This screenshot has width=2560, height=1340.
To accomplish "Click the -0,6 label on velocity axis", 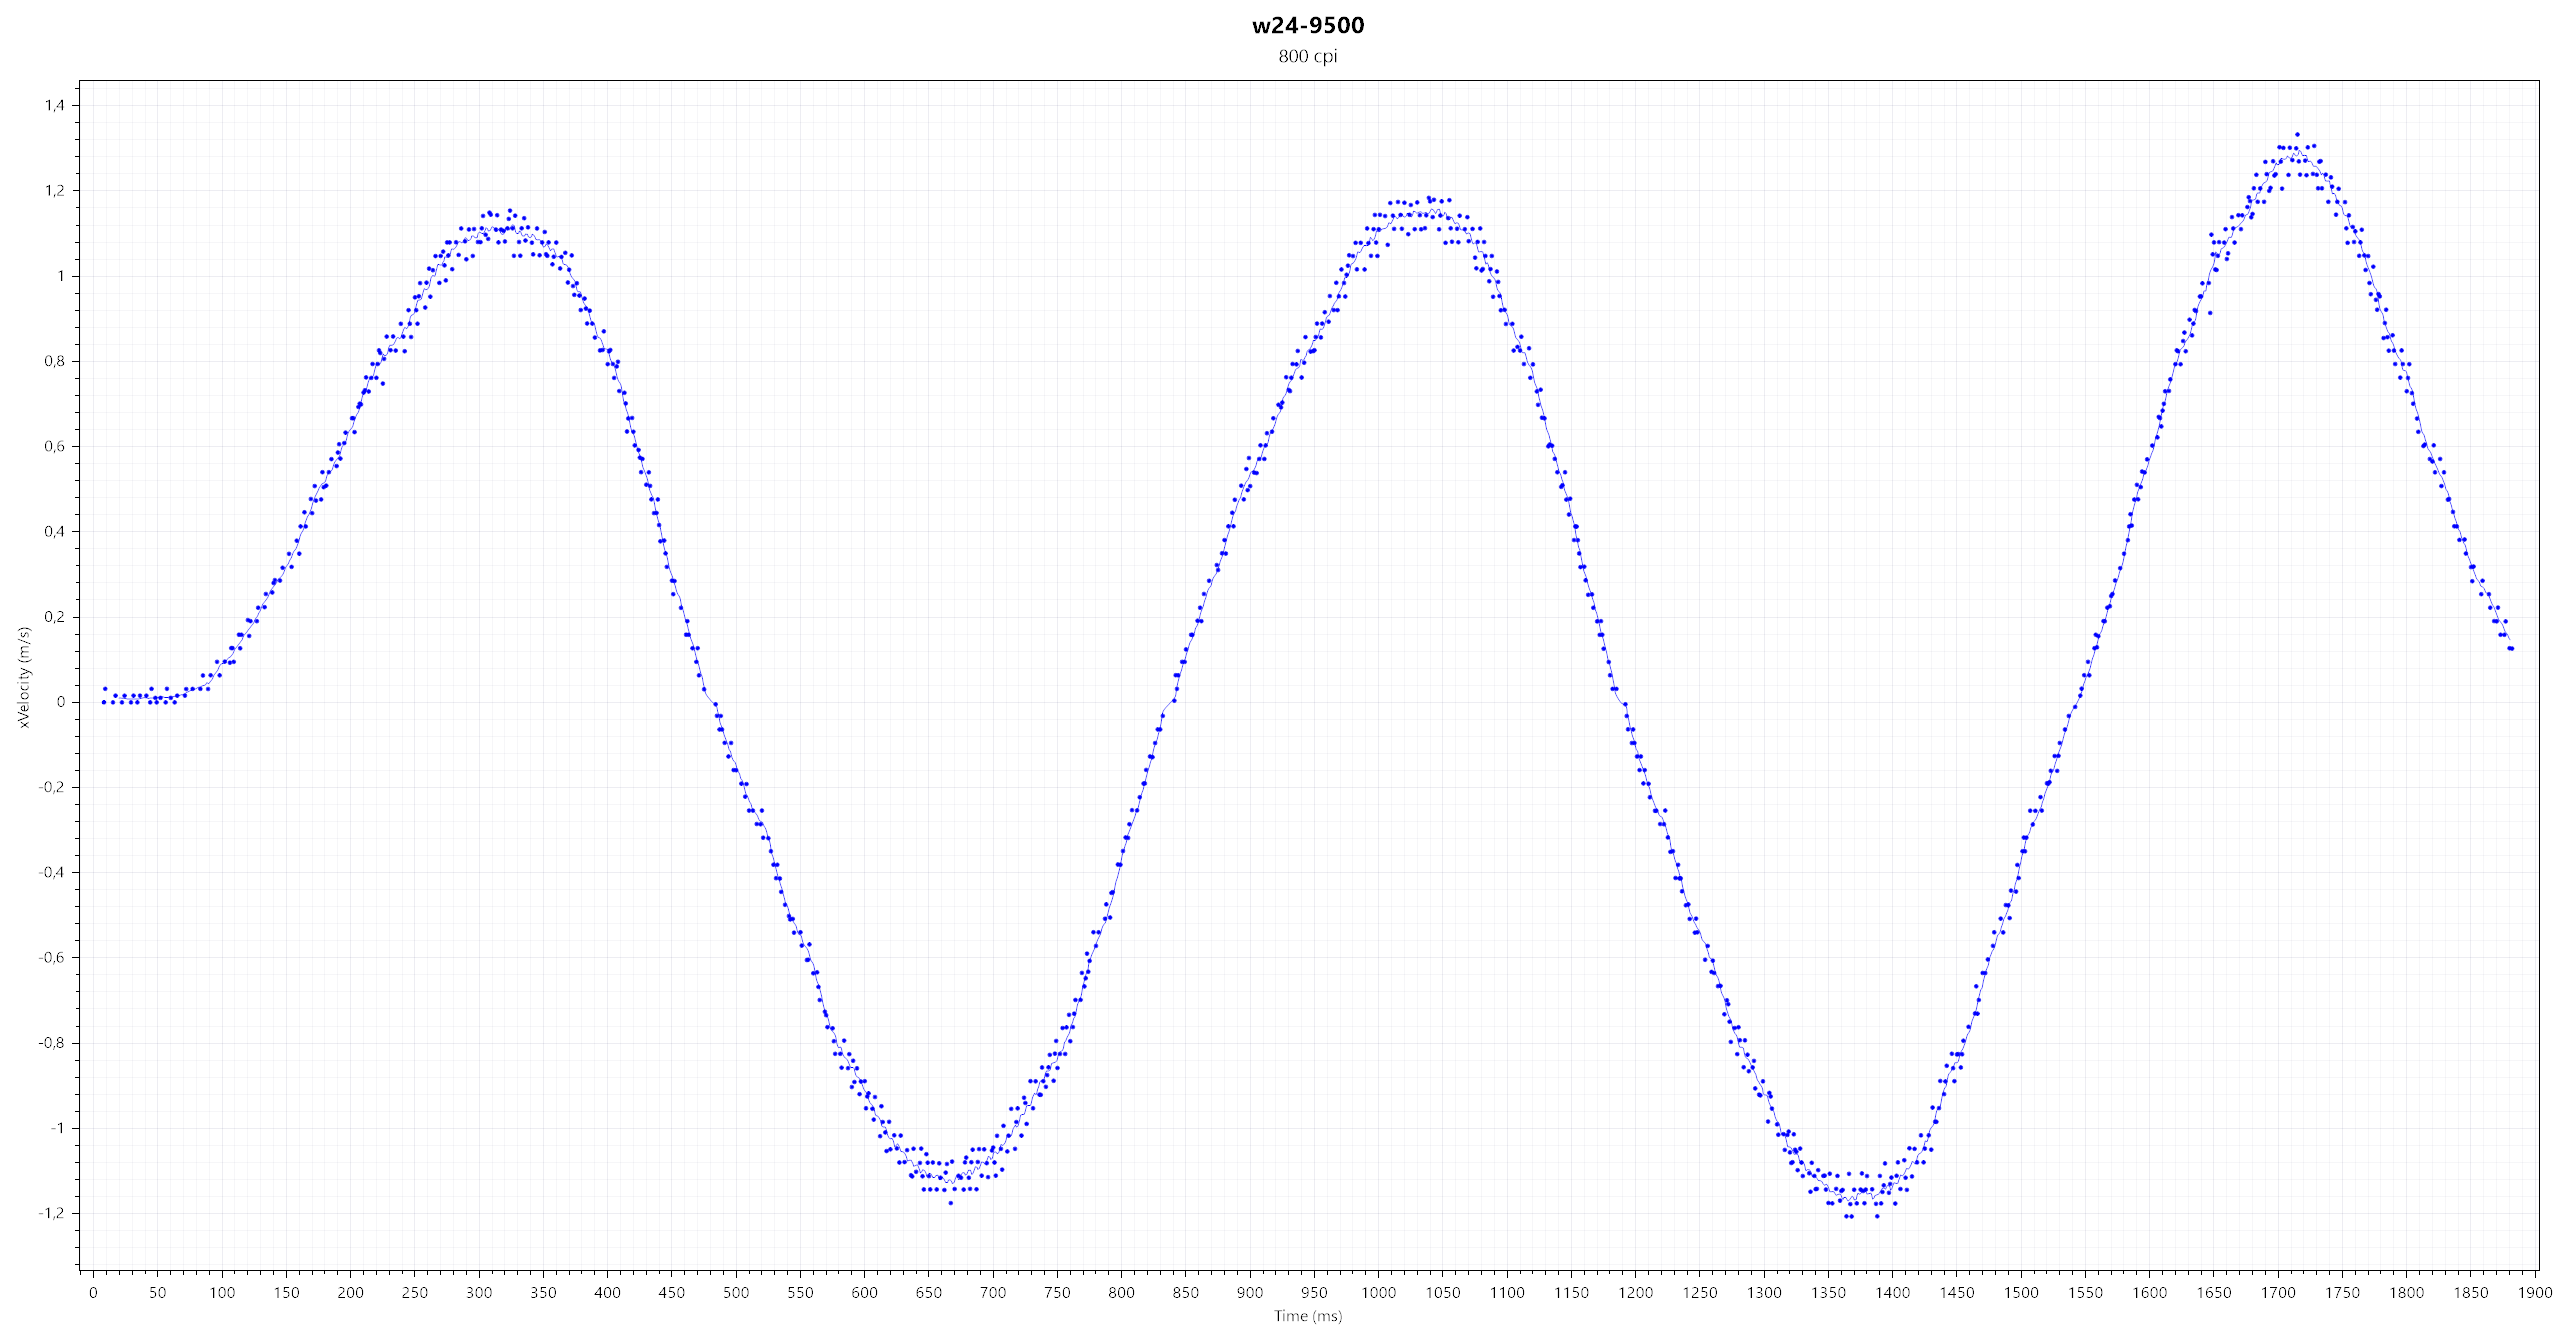I will pos(52,957).
